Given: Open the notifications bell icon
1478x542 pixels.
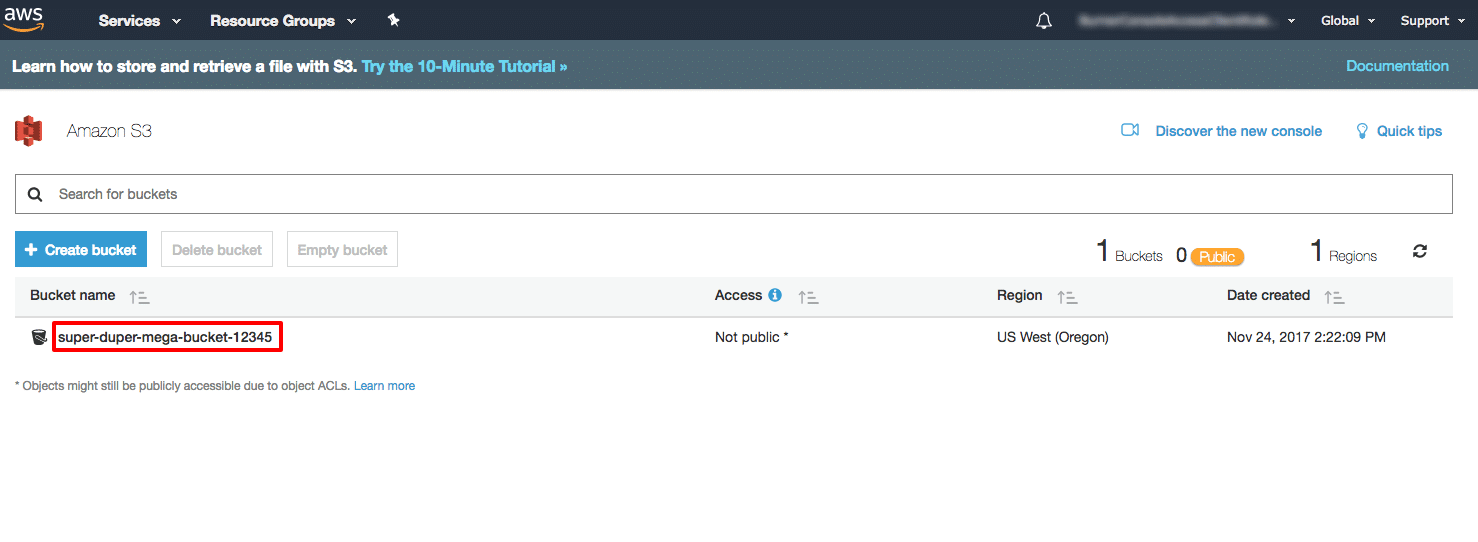Looking at the screenshot, I should 1044,21.
